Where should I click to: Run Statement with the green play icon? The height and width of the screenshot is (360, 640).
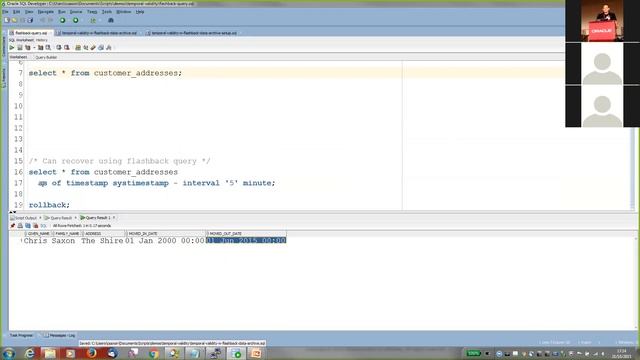click(12, 48)
